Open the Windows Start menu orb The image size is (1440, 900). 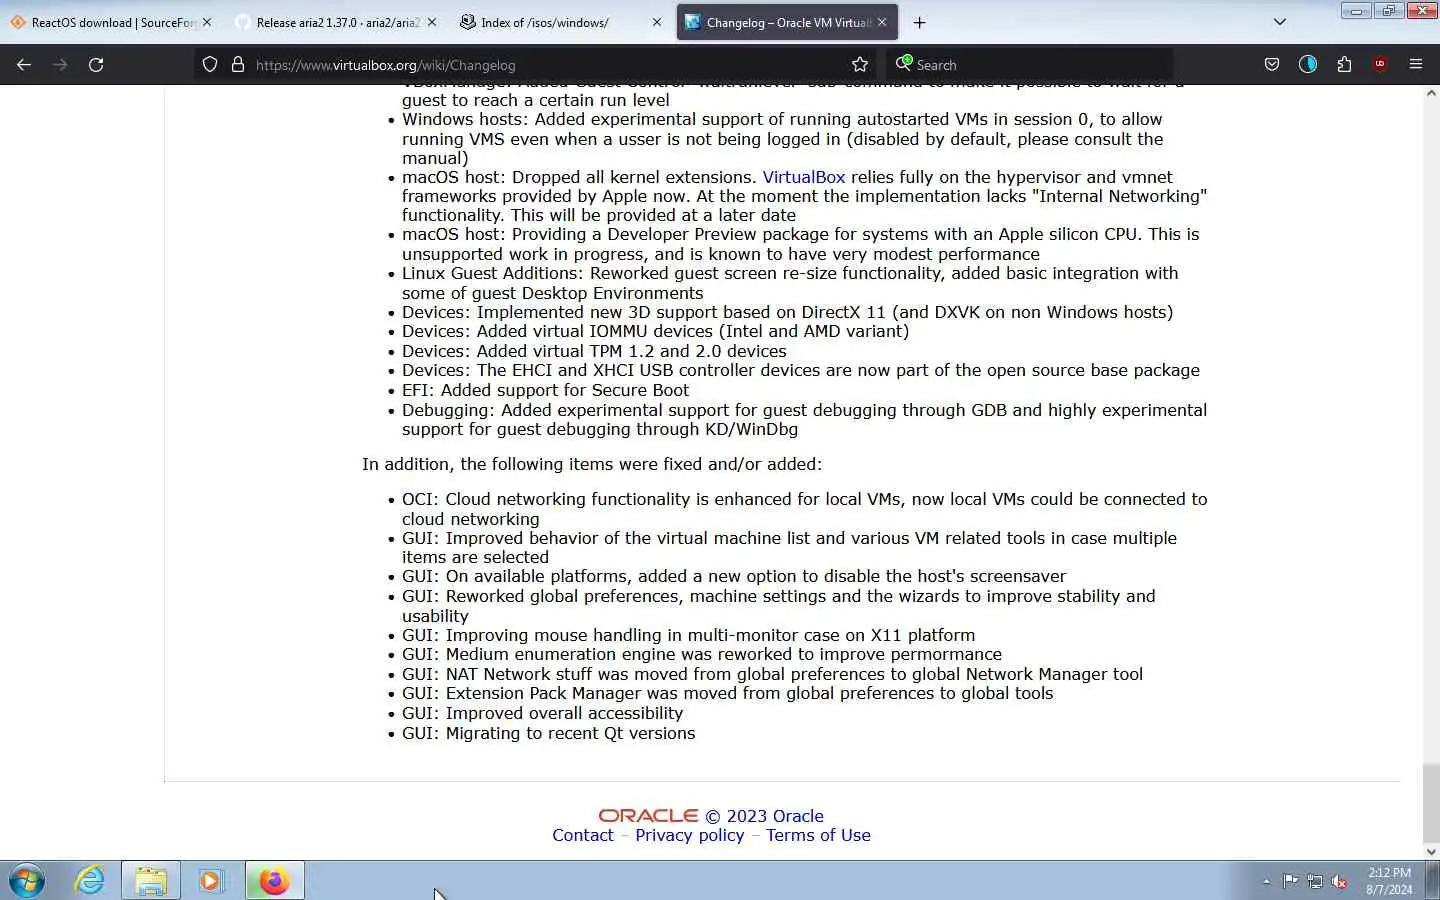point(27,880)
